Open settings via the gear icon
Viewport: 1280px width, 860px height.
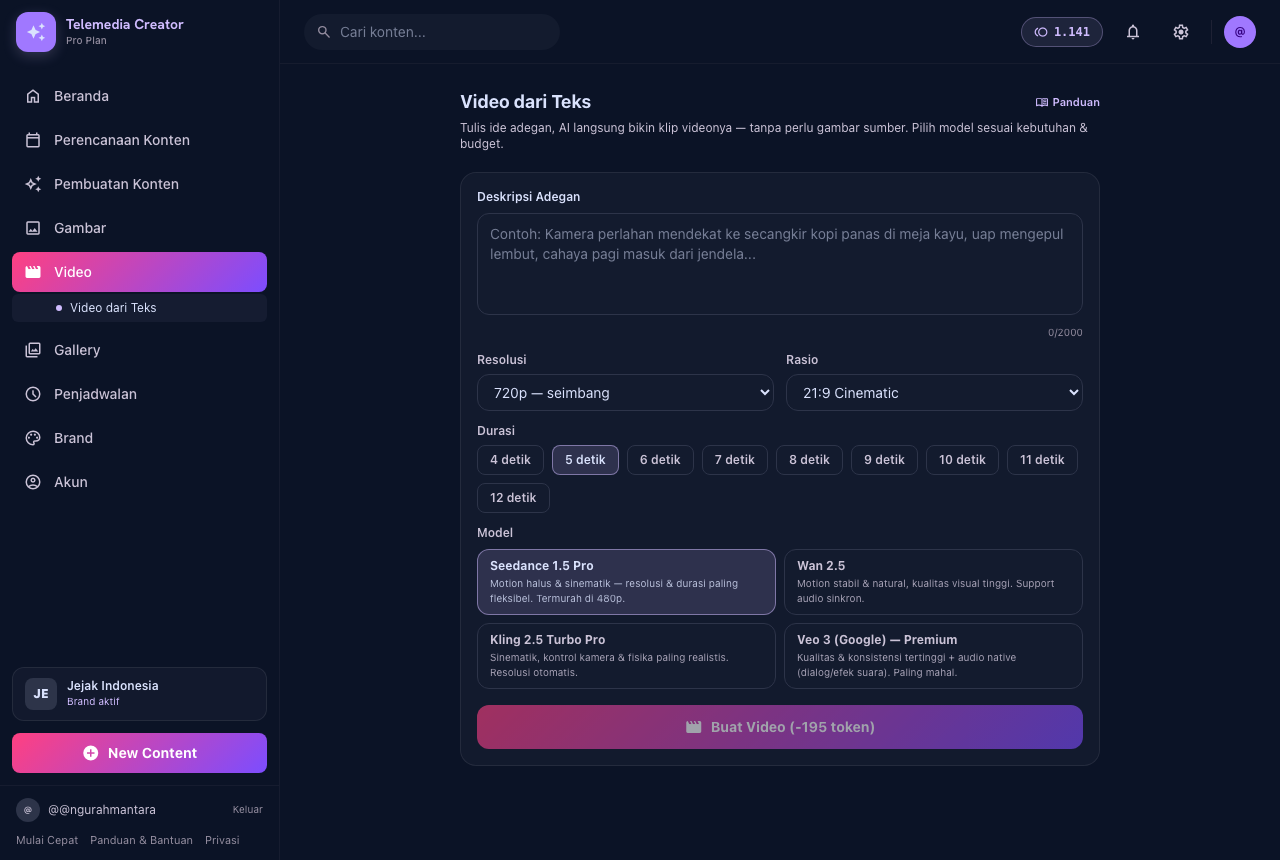point(1181,32)
